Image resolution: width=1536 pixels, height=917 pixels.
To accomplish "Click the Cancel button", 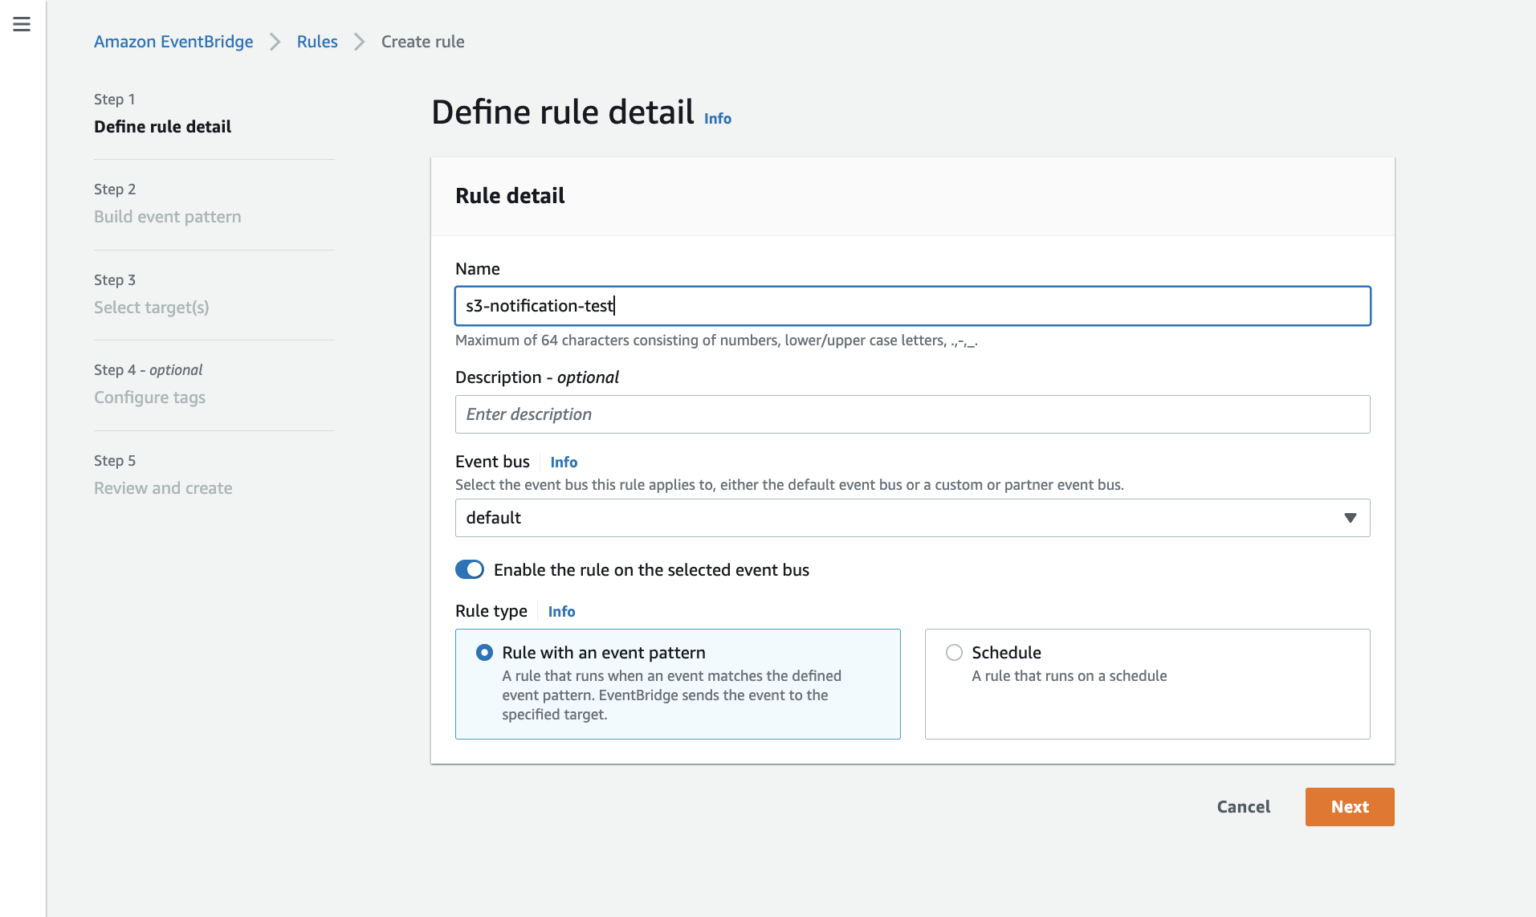I will click(x=1243, y=807).
